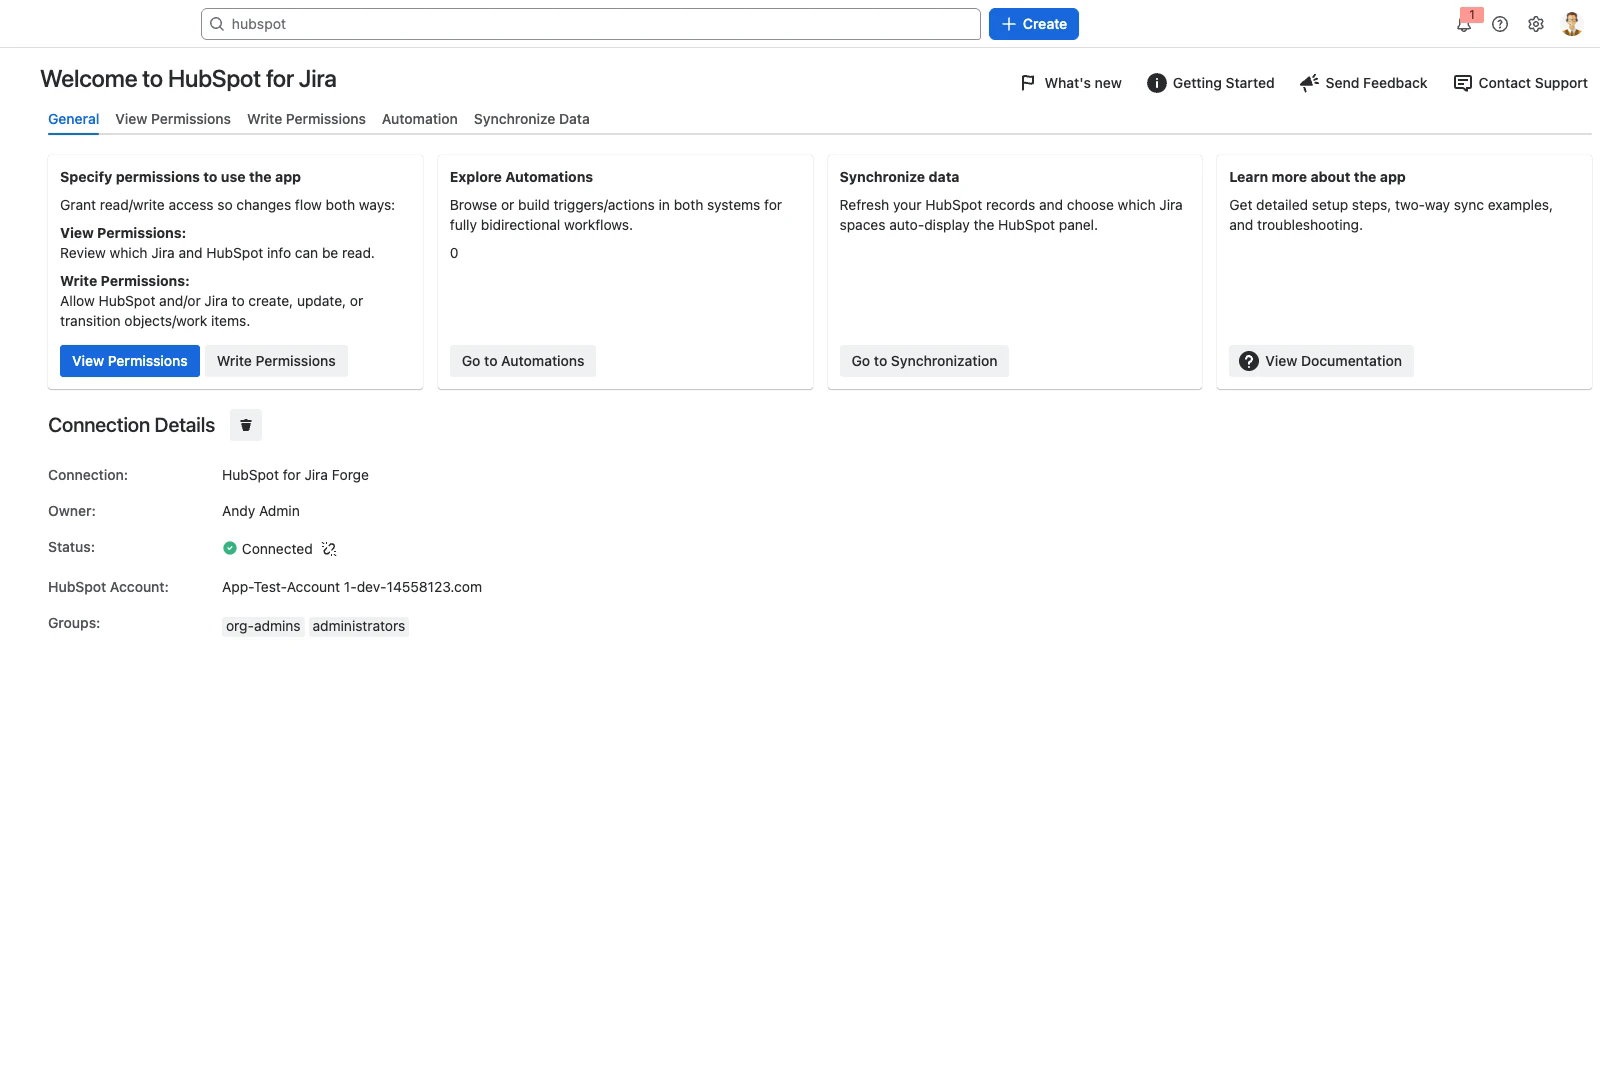
Task: Click the search magnifier icon
Action: click(x=217, y=24)
